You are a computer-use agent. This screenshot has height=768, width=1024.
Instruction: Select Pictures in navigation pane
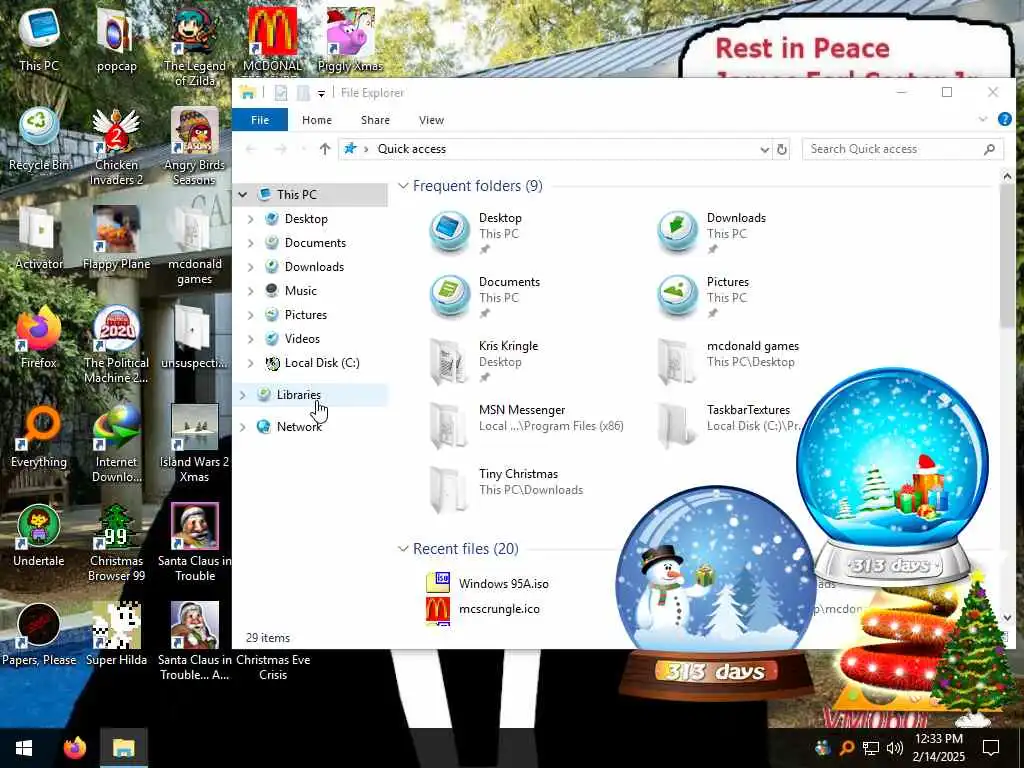point(305,315)
